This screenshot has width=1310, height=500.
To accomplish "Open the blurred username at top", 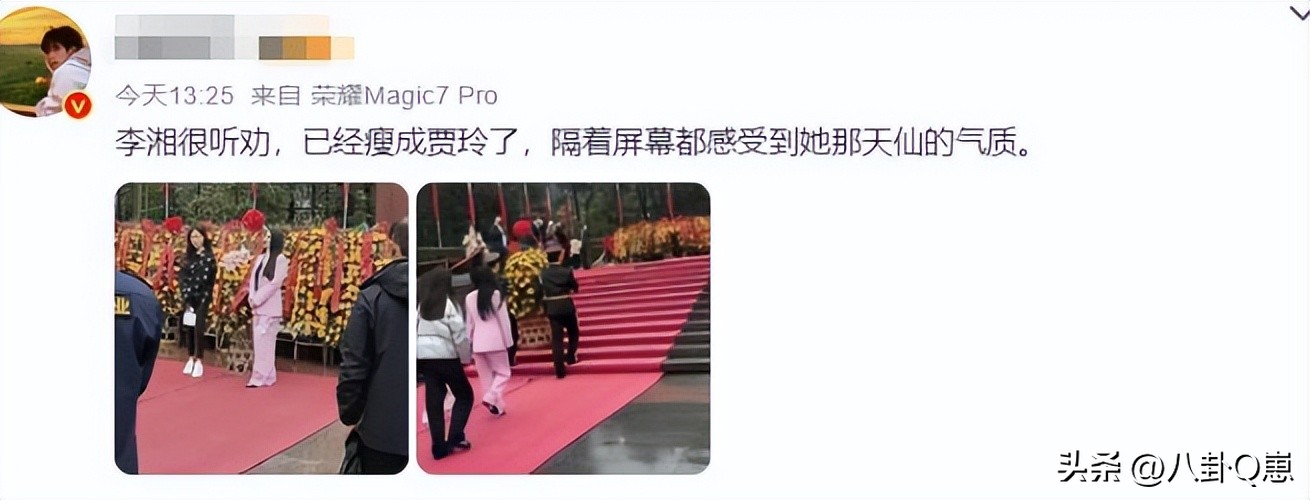I will coord(222,24).
